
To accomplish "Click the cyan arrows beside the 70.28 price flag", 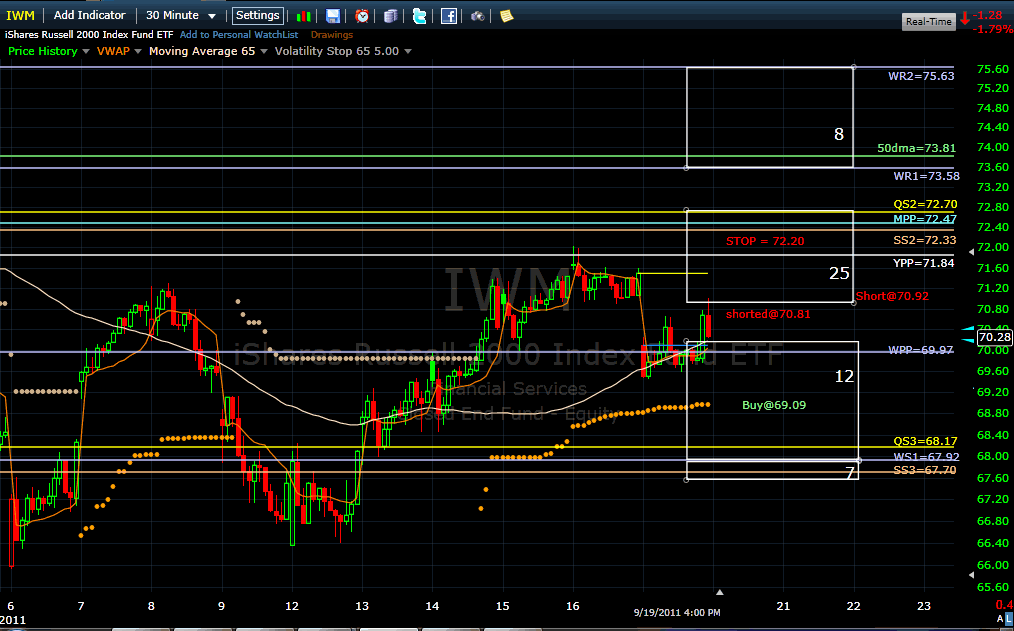I will [x=968, y=335].
